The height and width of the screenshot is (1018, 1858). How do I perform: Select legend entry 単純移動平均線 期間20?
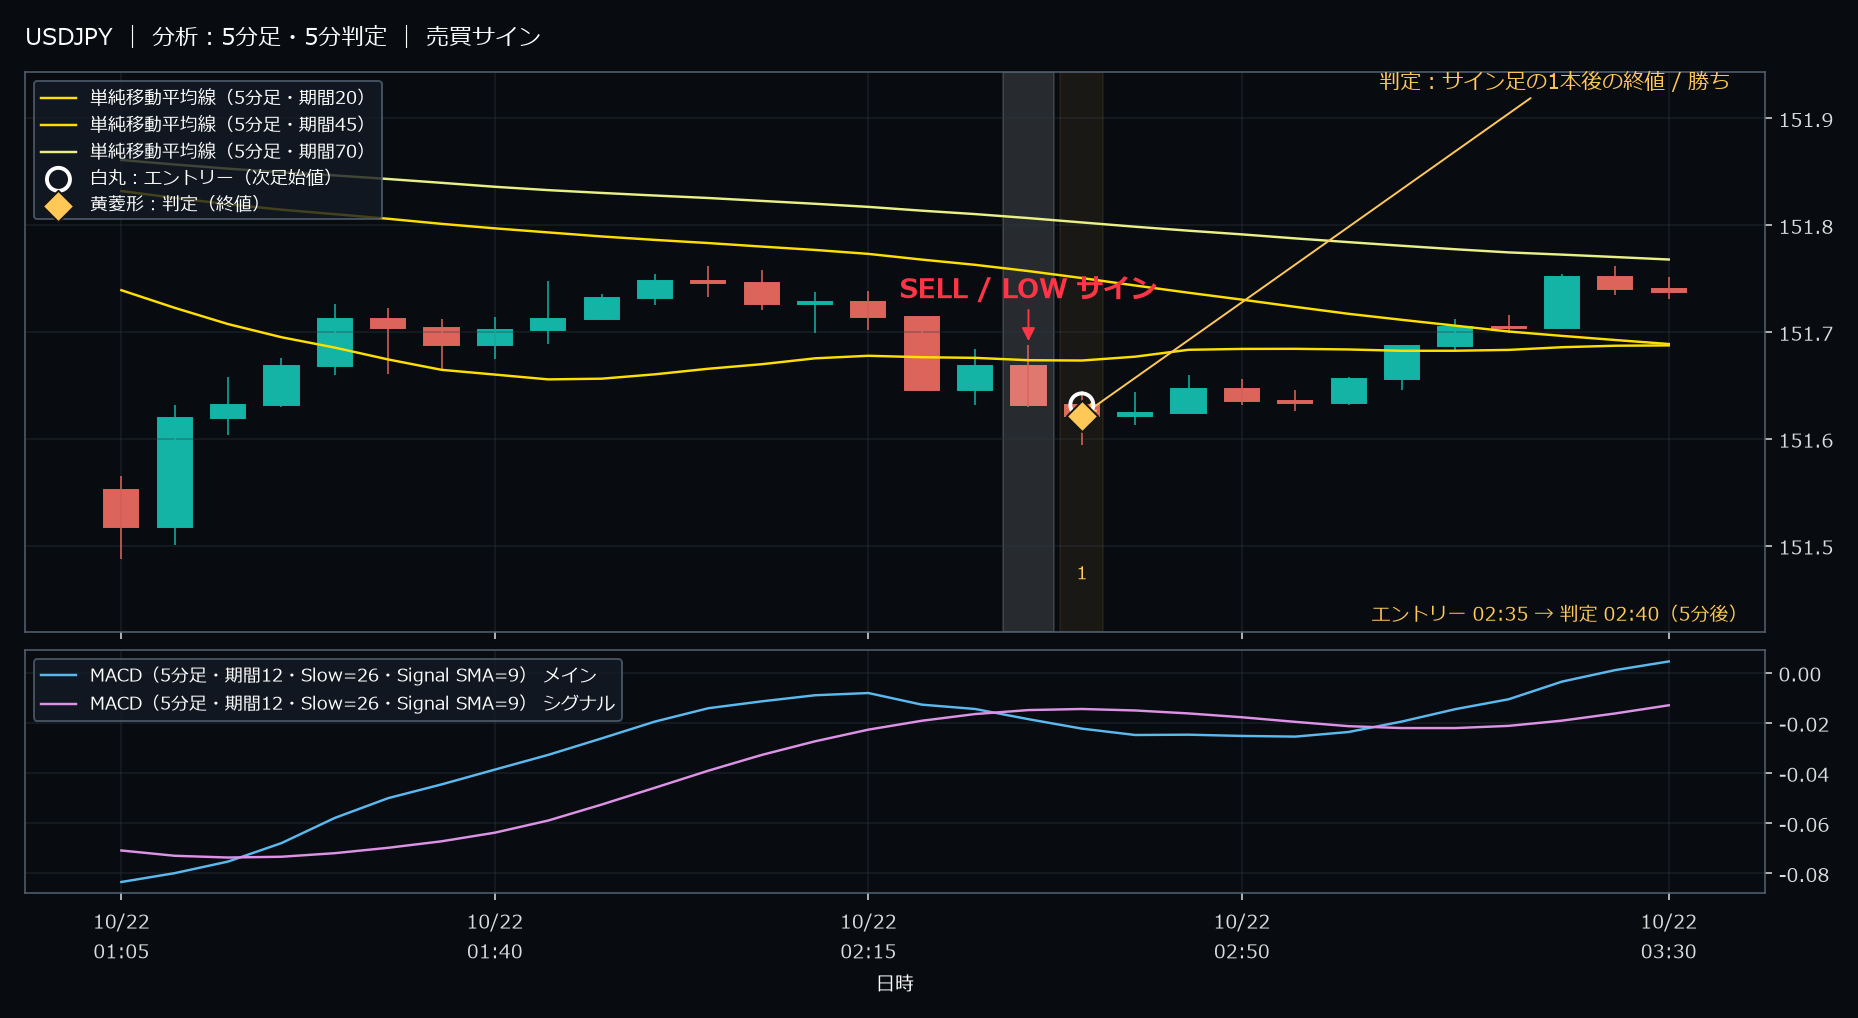pyautogui.click(x=203, y=97)
